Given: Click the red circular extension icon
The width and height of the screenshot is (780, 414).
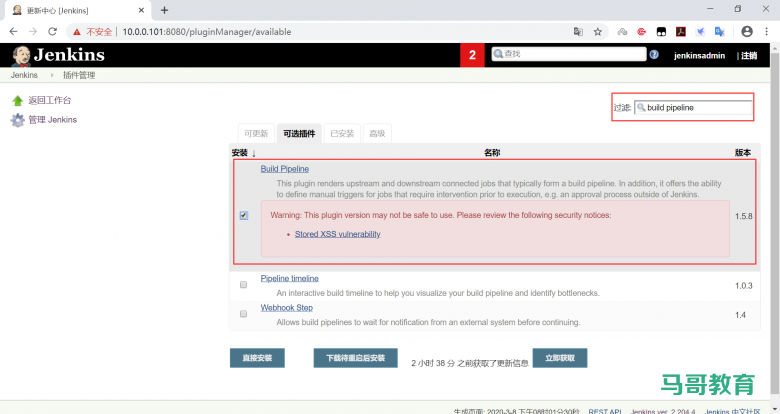Looking at the screenshot, I should pos(642,31).
